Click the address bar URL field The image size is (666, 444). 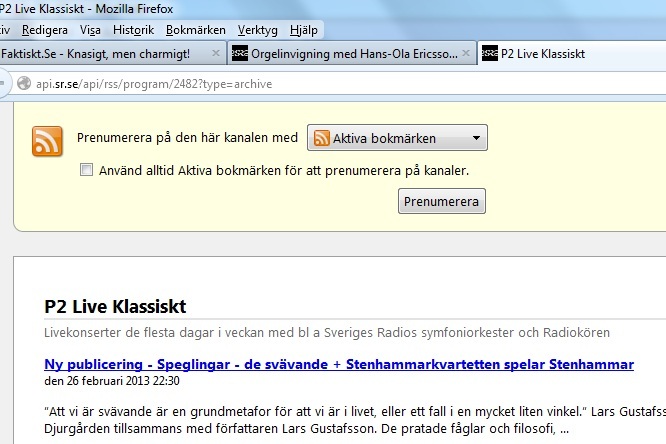[340, 84]
